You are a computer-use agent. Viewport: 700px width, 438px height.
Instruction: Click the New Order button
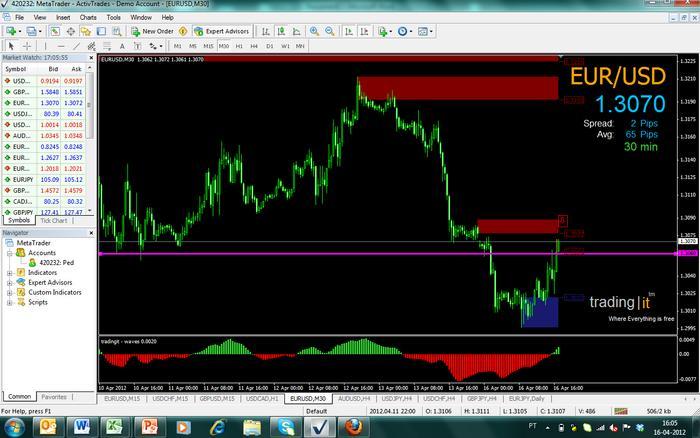(152, 31)
